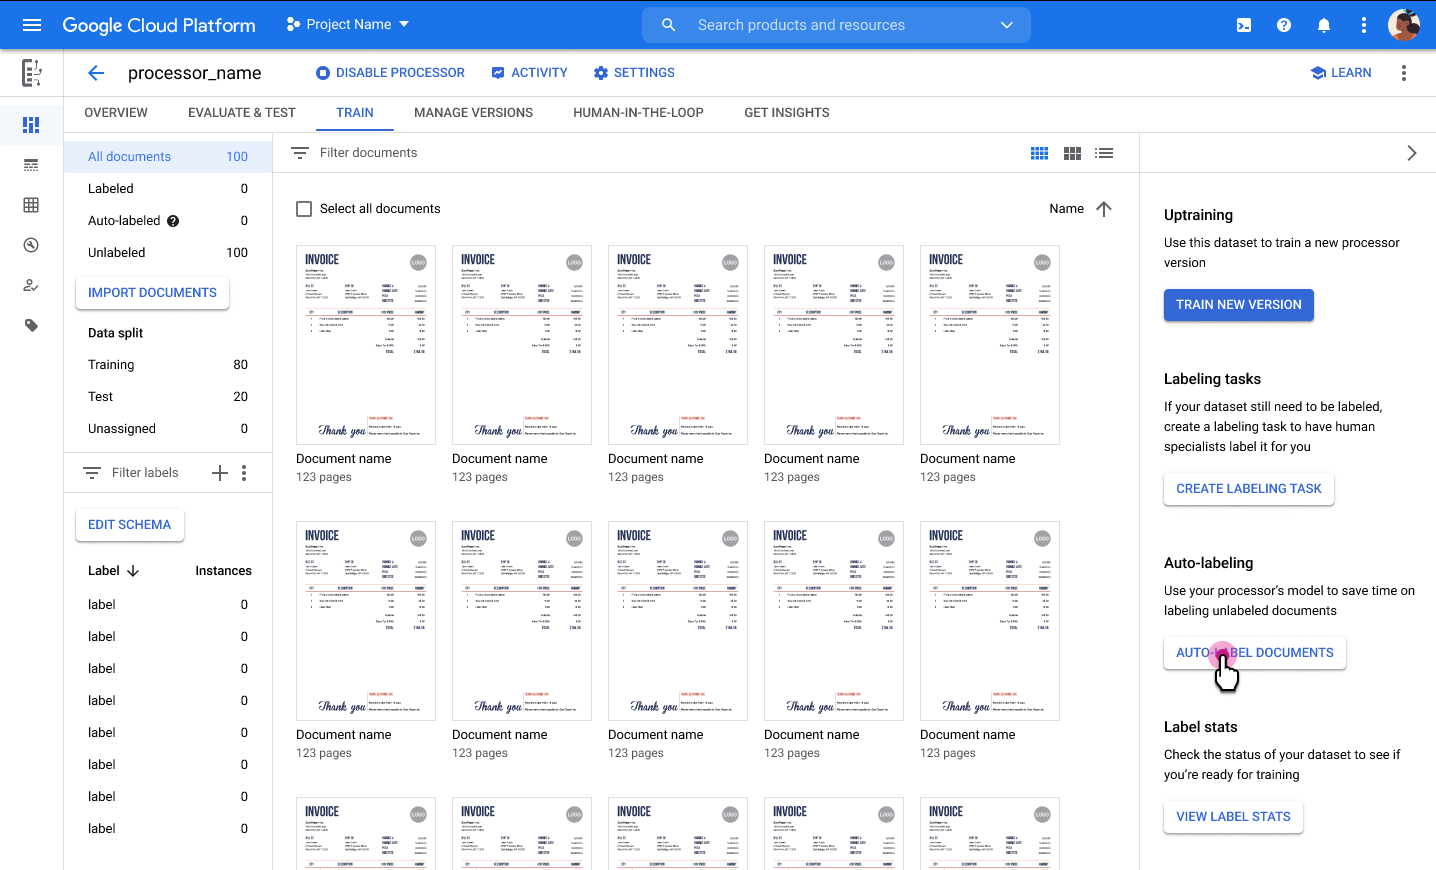Open the help question mark icon

pos(1284,25)
